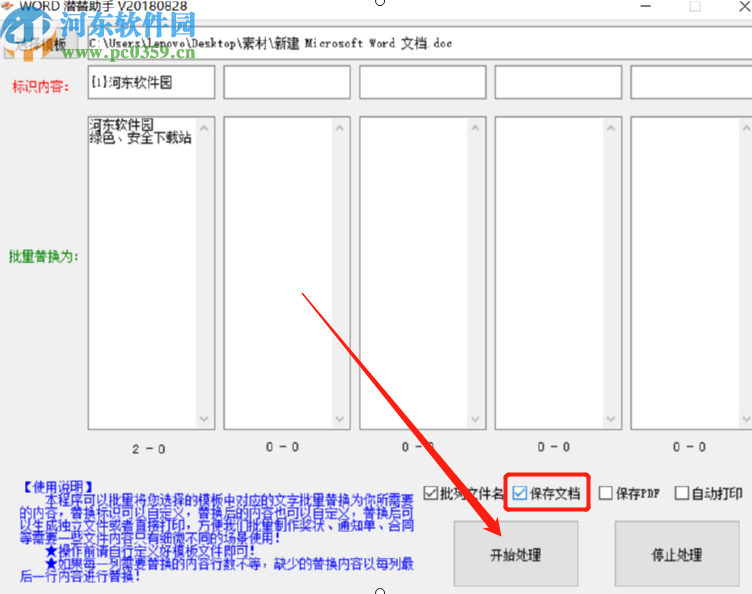Image resolution: width=752 pixels, height=594 pixels.
Task: Close the WORD 潜替助手 window
Action: coord(745,6)
